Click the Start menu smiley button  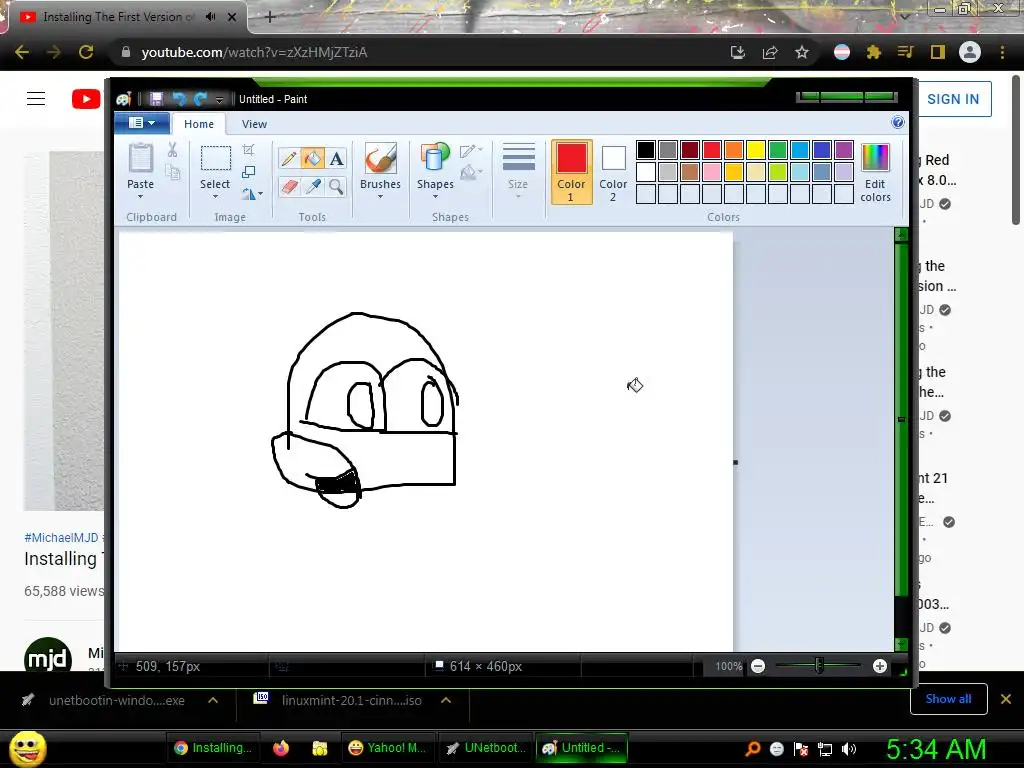click(x=28, y=748)
